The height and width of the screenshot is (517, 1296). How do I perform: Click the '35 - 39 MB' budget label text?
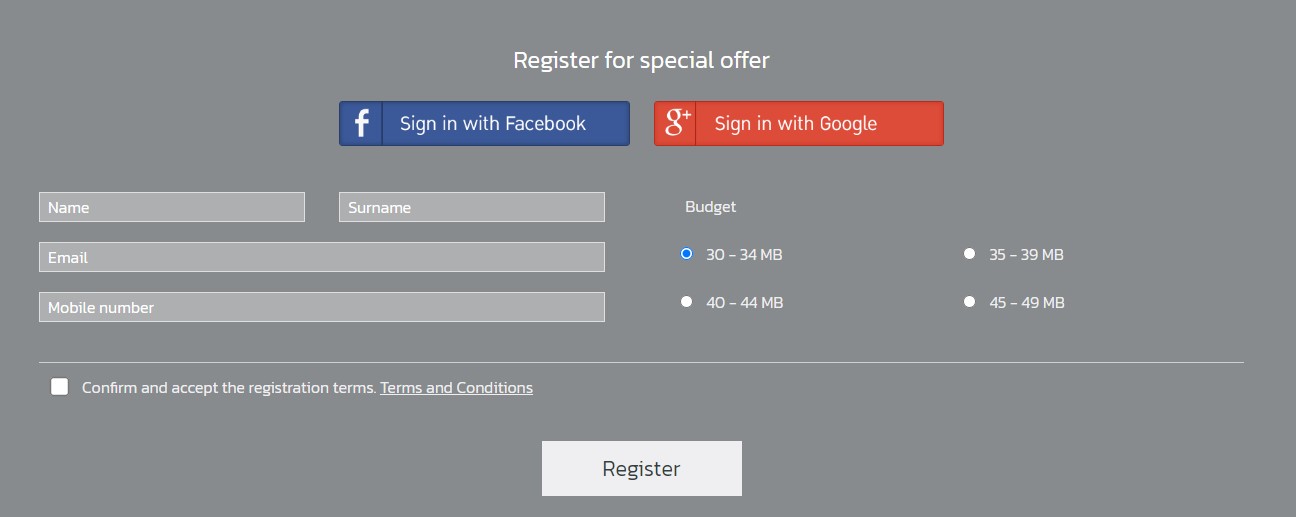click(1027, 255)
